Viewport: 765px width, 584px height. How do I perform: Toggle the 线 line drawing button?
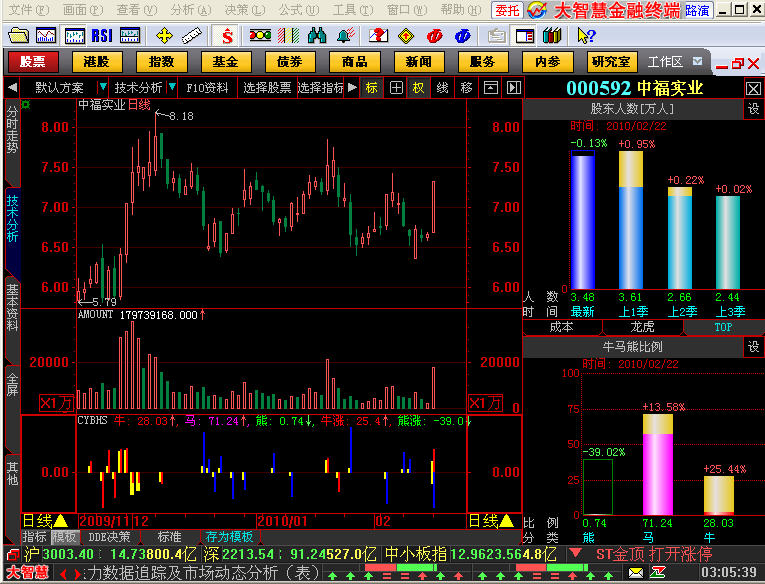[442, 87]
